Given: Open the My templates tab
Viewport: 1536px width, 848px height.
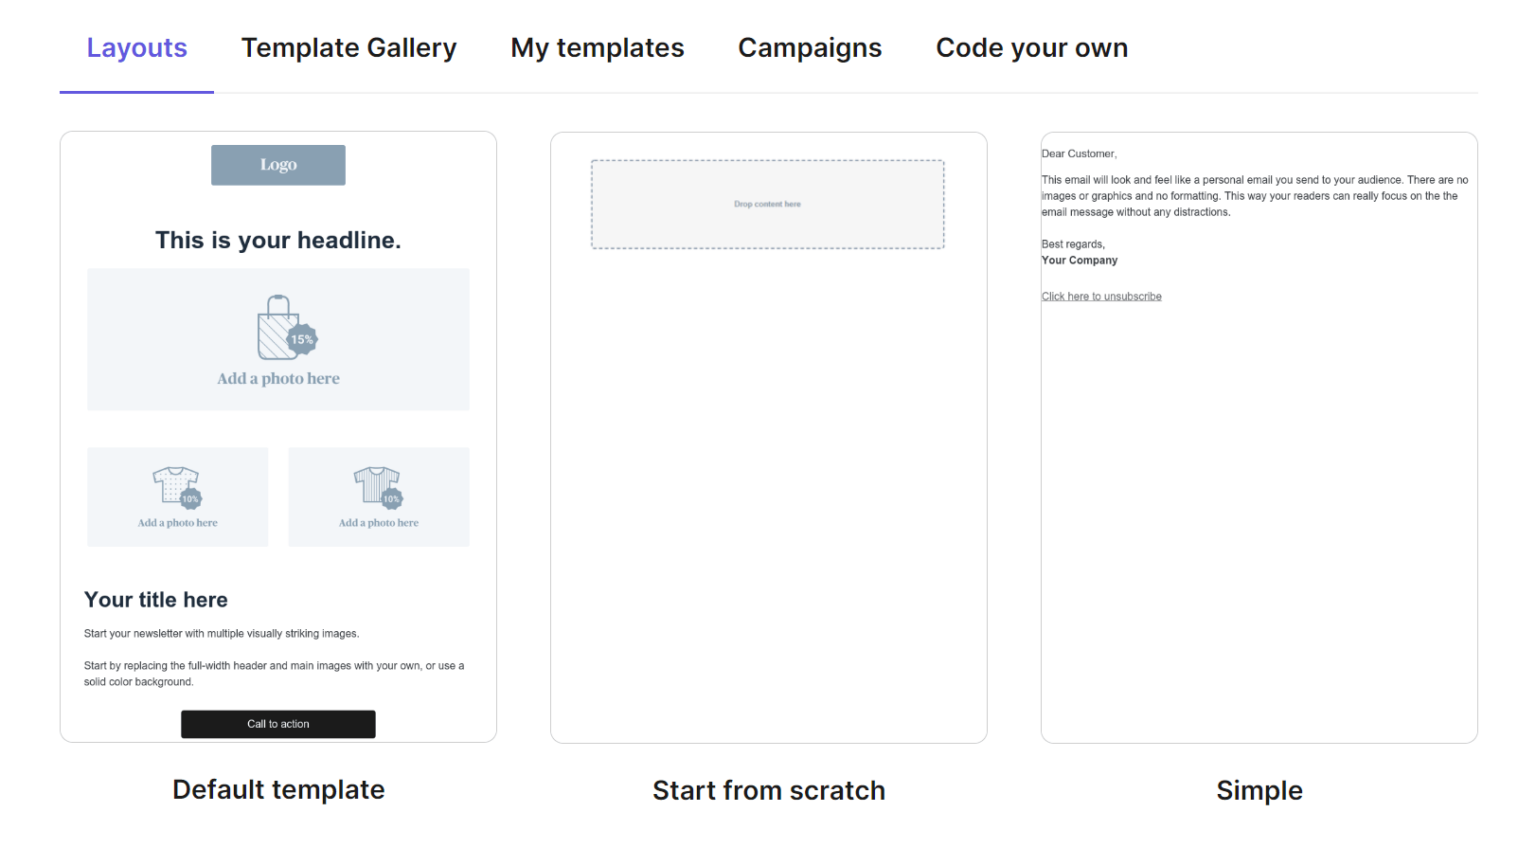Looking at the screenshot, I should tap(597, 47).
